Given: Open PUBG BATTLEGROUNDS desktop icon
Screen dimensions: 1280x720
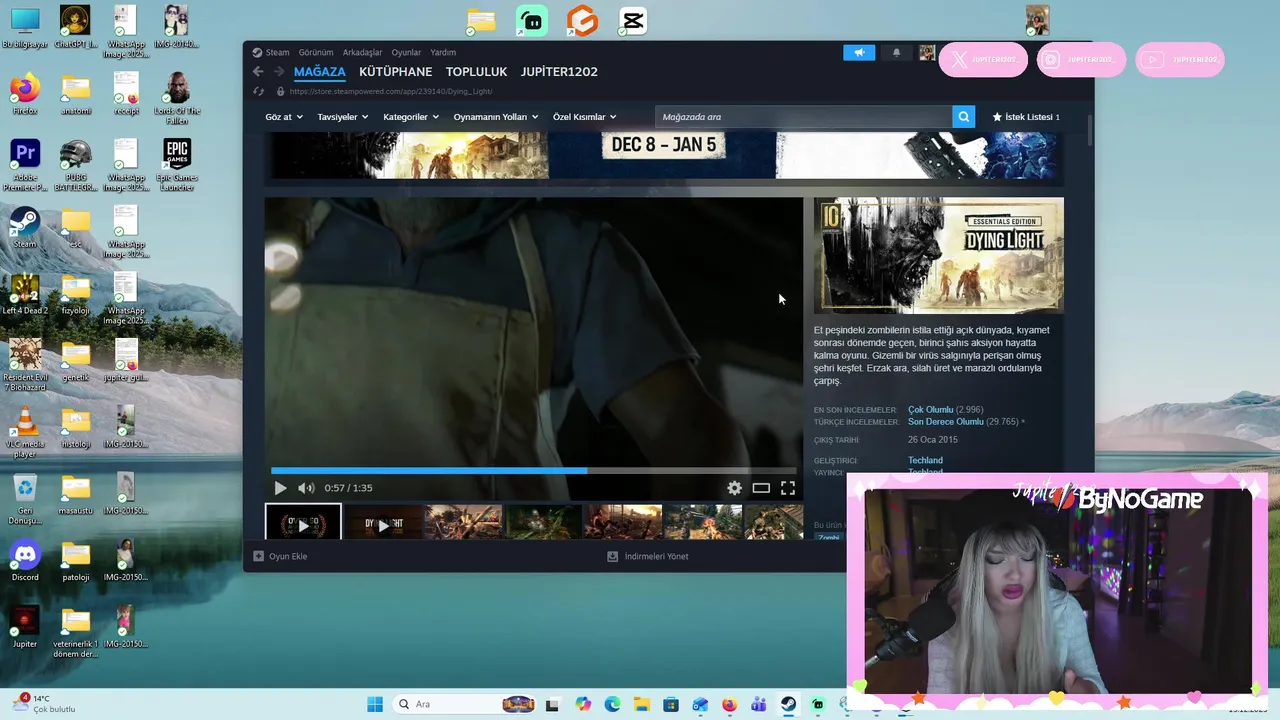Looking at the screenshot, I should (76, 165).
